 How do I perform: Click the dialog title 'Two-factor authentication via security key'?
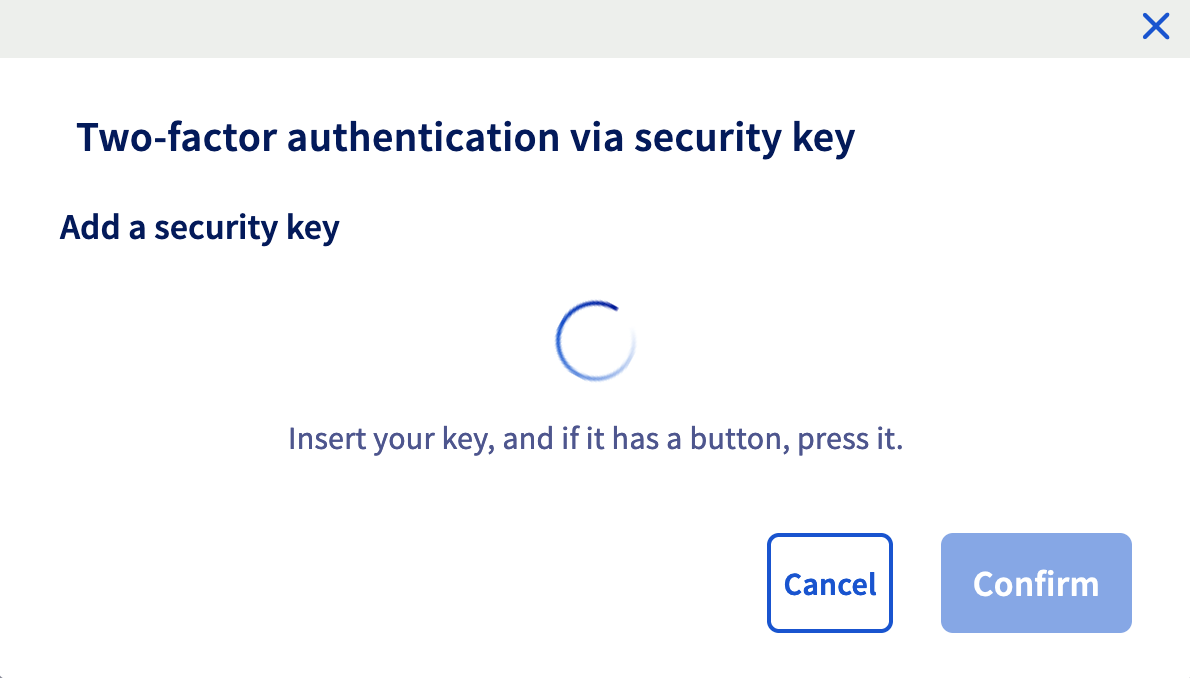[465, 137]
